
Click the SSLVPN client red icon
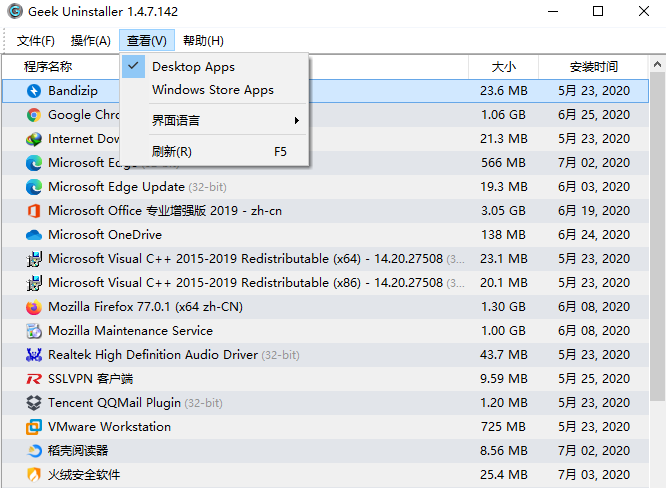(34, 379)
